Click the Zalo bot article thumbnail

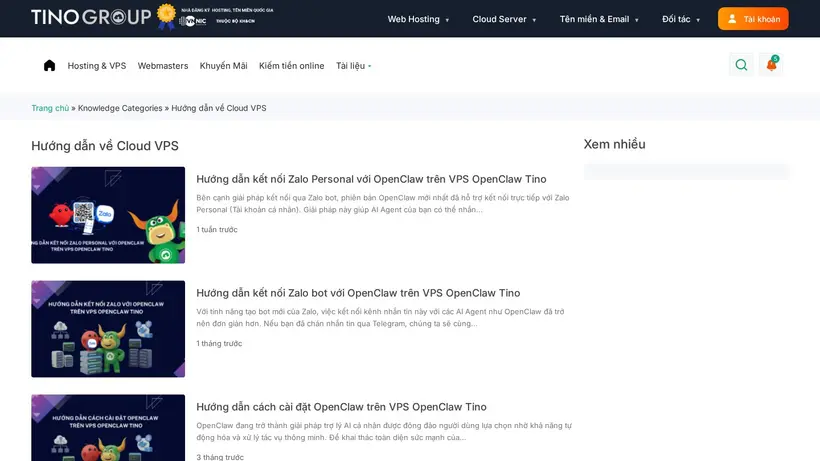[x=108, y=329]
